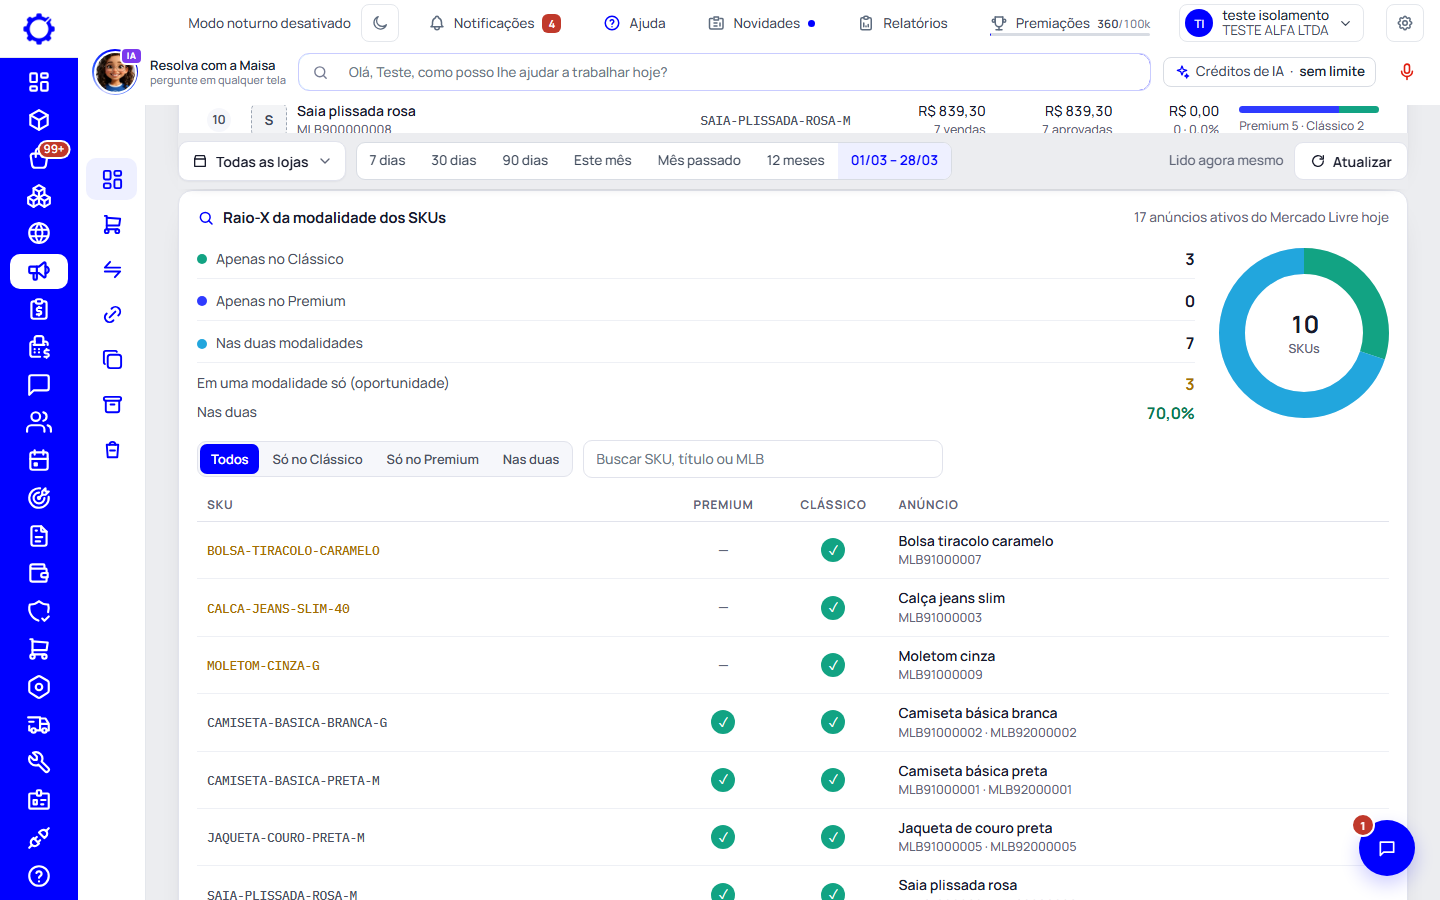Open the teste isolamento account dropdown

[x=1271, y=23]
